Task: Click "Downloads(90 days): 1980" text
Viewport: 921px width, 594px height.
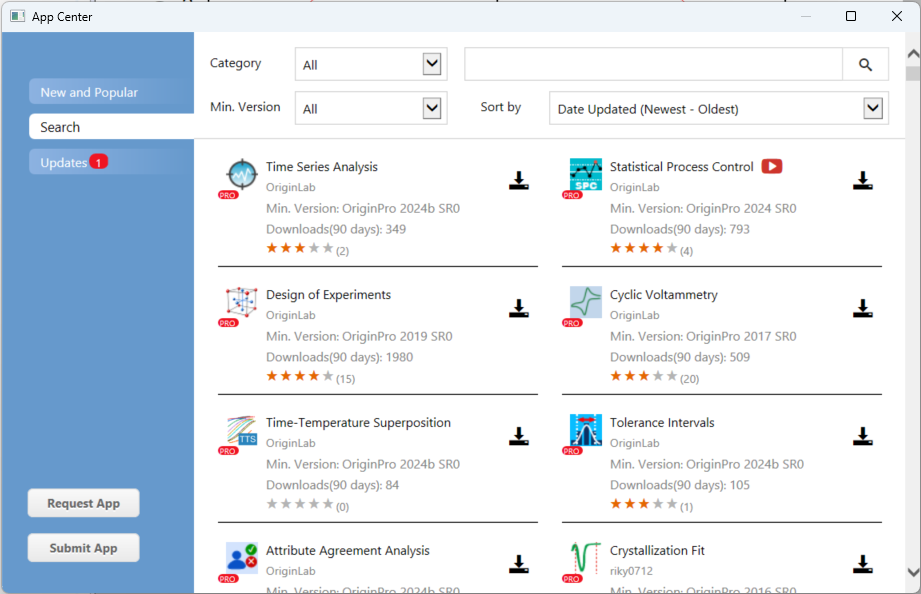Action: [x=340, y=357]
